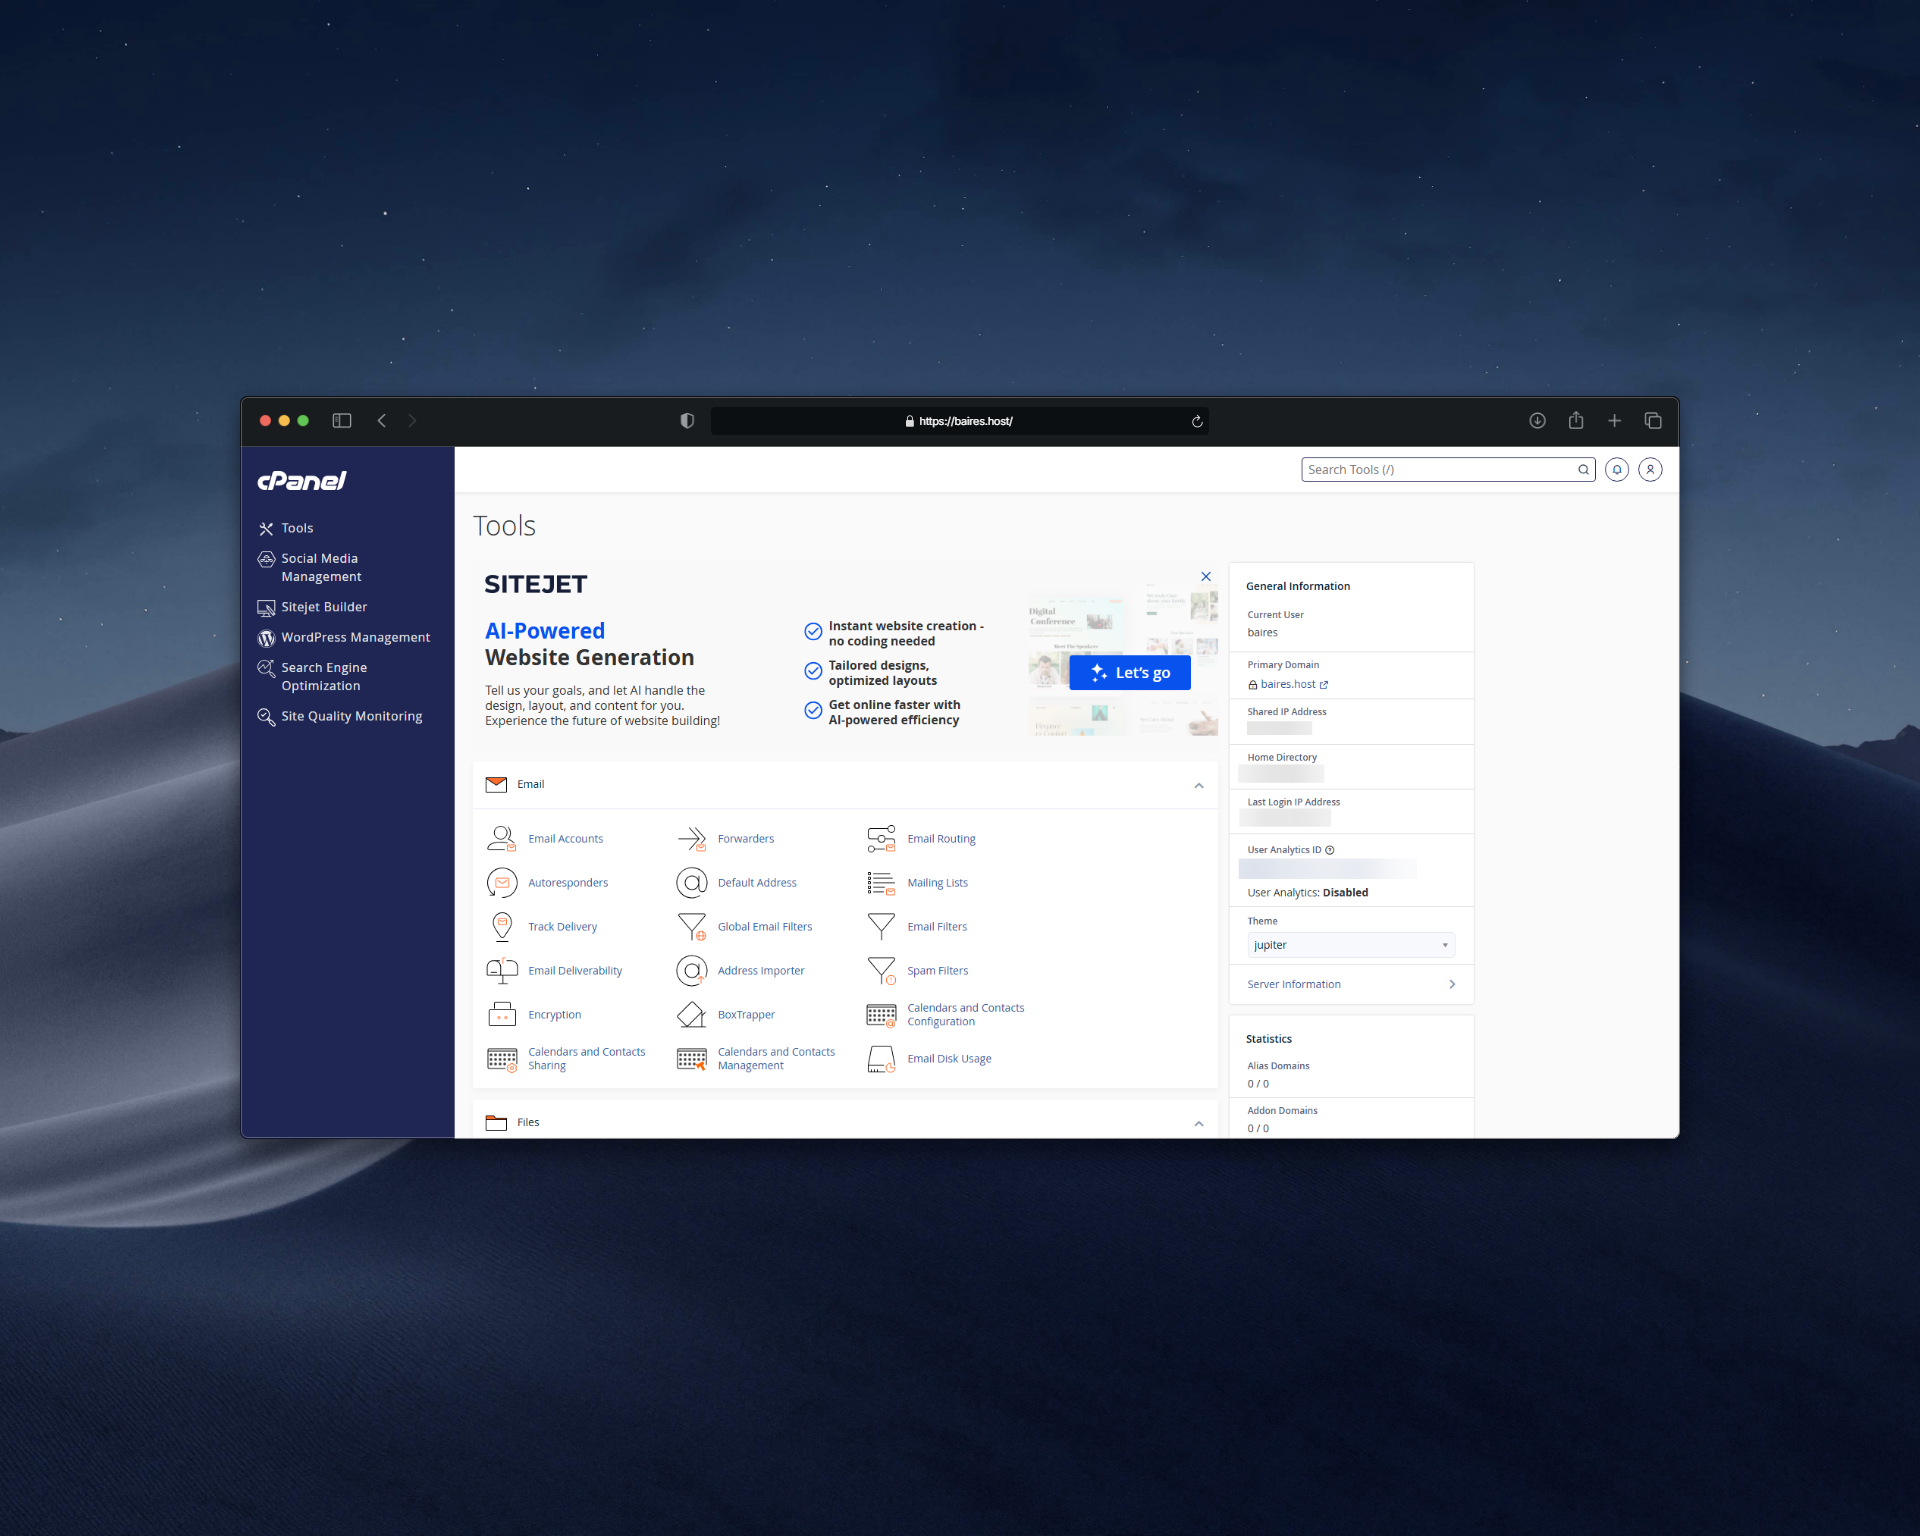
Task: Select the Encryption tool
Action: [x=554, y=1014]
